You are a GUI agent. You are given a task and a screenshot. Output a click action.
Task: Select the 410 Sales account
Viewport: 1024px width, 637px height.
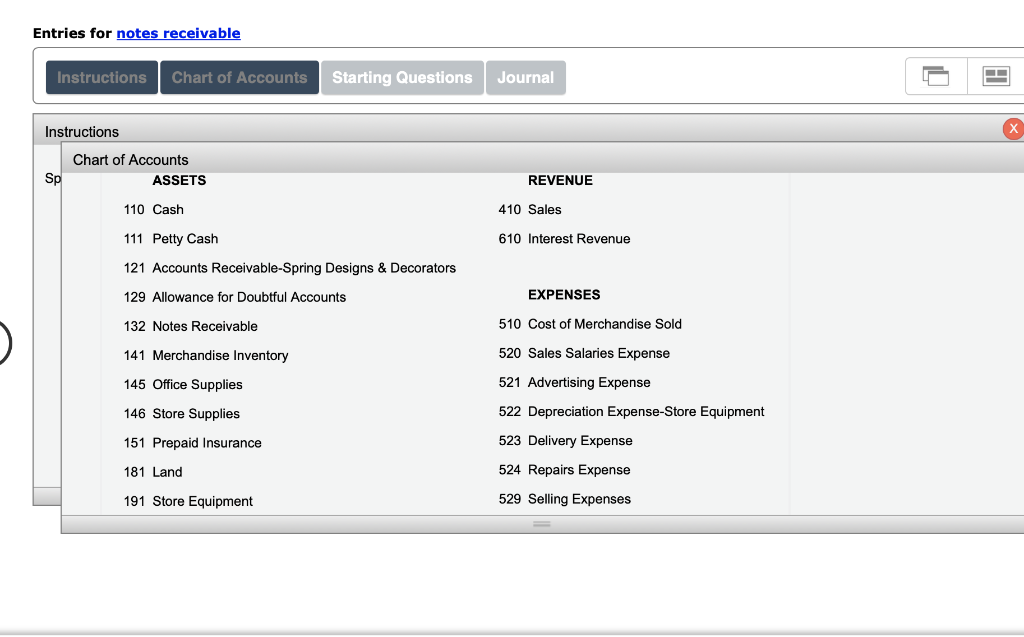(534, 209)
